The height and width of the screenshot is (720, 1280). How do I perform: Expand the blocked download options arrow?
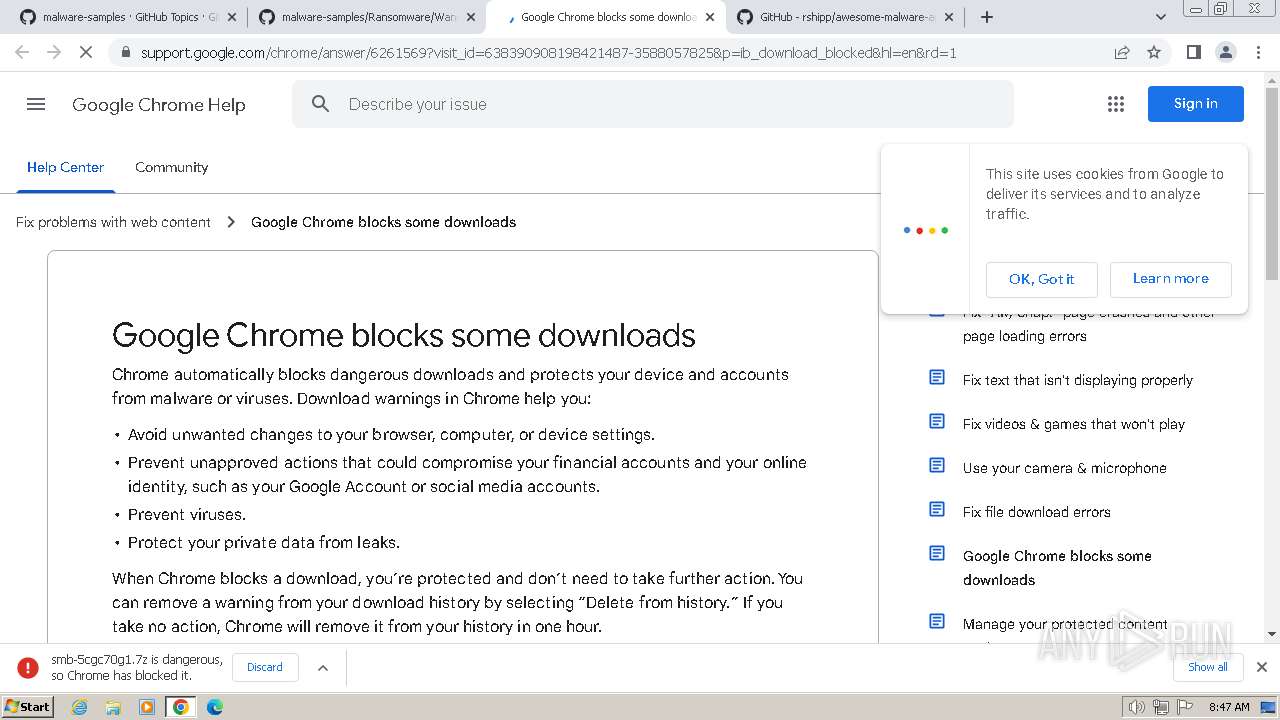(323, 667)
